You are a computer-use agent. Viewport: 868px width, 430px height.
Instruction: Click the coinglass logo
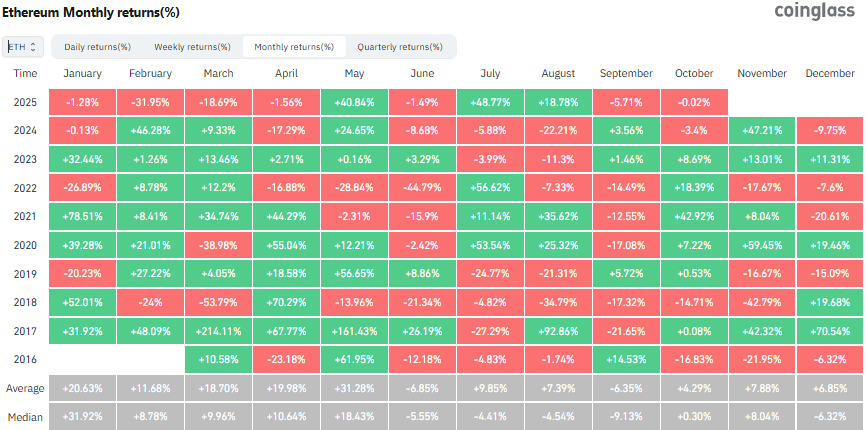(812, 11)
